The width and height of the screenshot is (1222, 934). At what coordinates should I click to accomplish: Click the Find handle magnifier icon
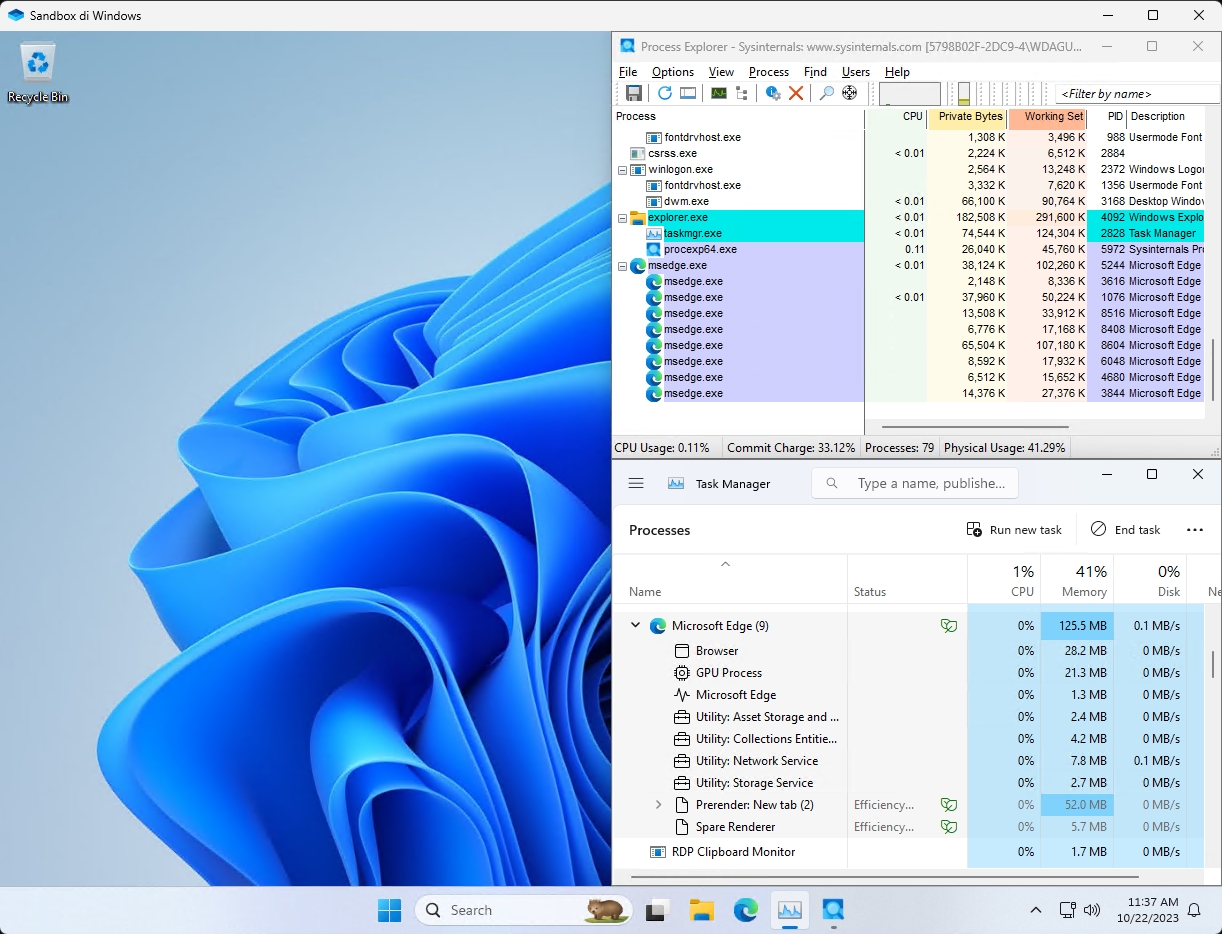[827, 93]
